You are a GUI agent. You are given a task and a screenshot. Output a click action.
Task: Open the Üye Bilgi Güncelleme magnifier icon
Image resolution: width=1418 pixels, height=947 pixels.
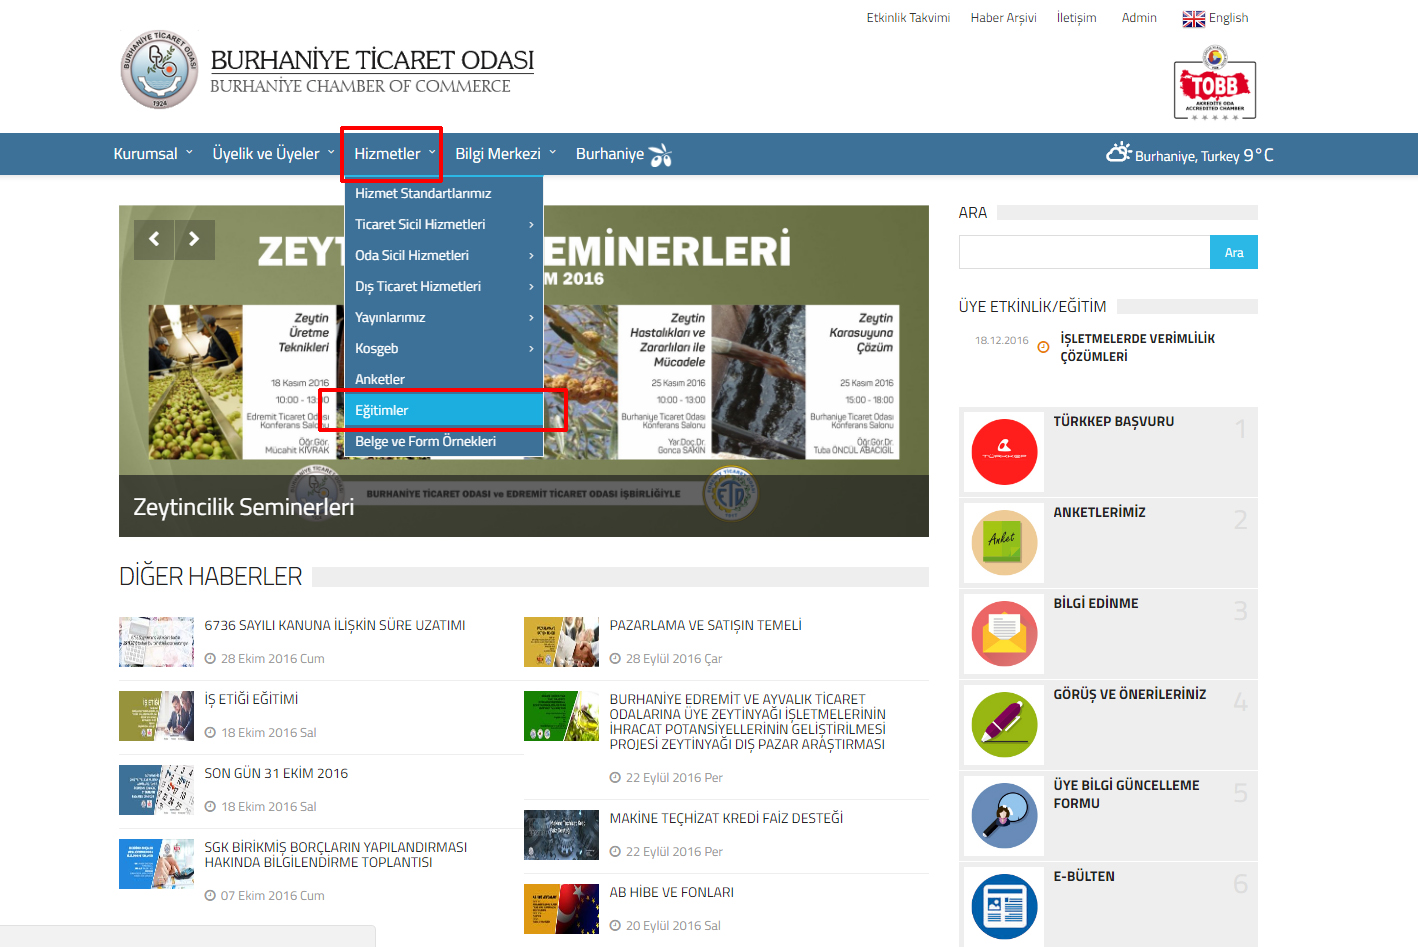[1004, 816]
